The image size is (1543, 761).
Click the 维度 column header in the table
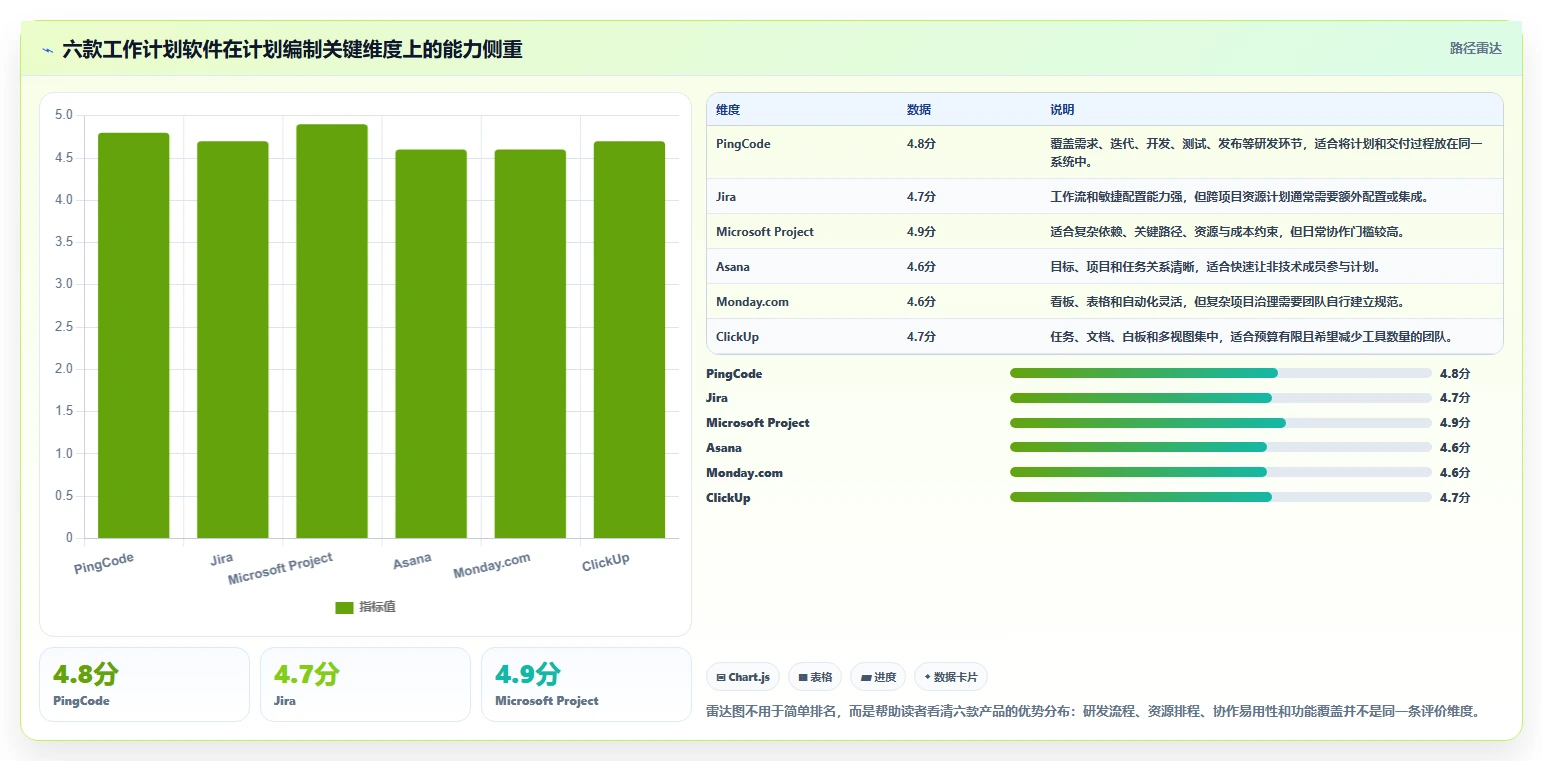point(728,110)
